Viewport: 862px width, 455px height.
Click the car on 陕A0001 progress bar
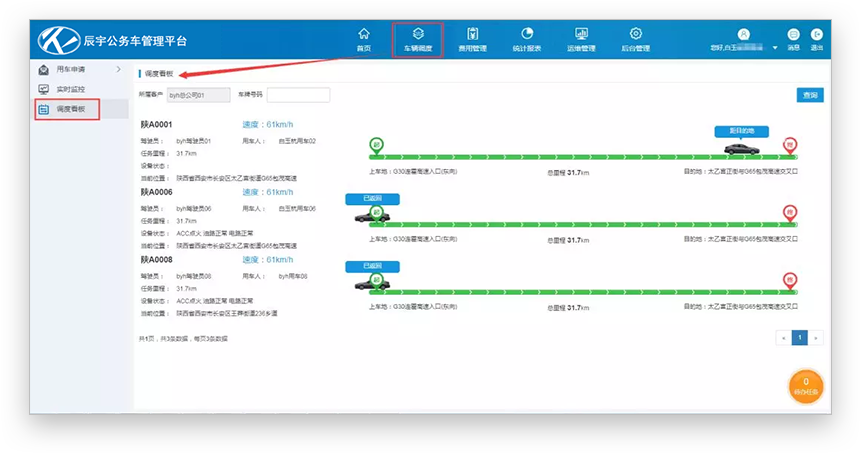click(x=741, y=149)
